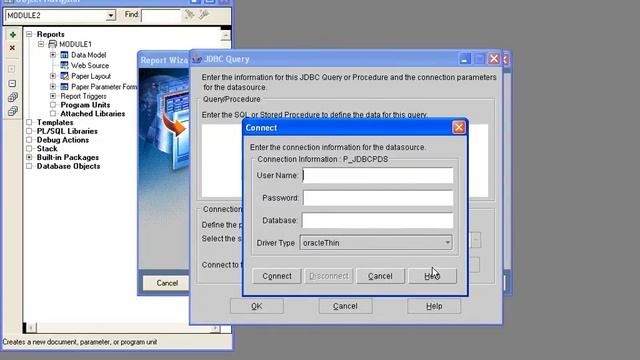Click the Data Model node icon
640x360 pixels.
point(64,55)
